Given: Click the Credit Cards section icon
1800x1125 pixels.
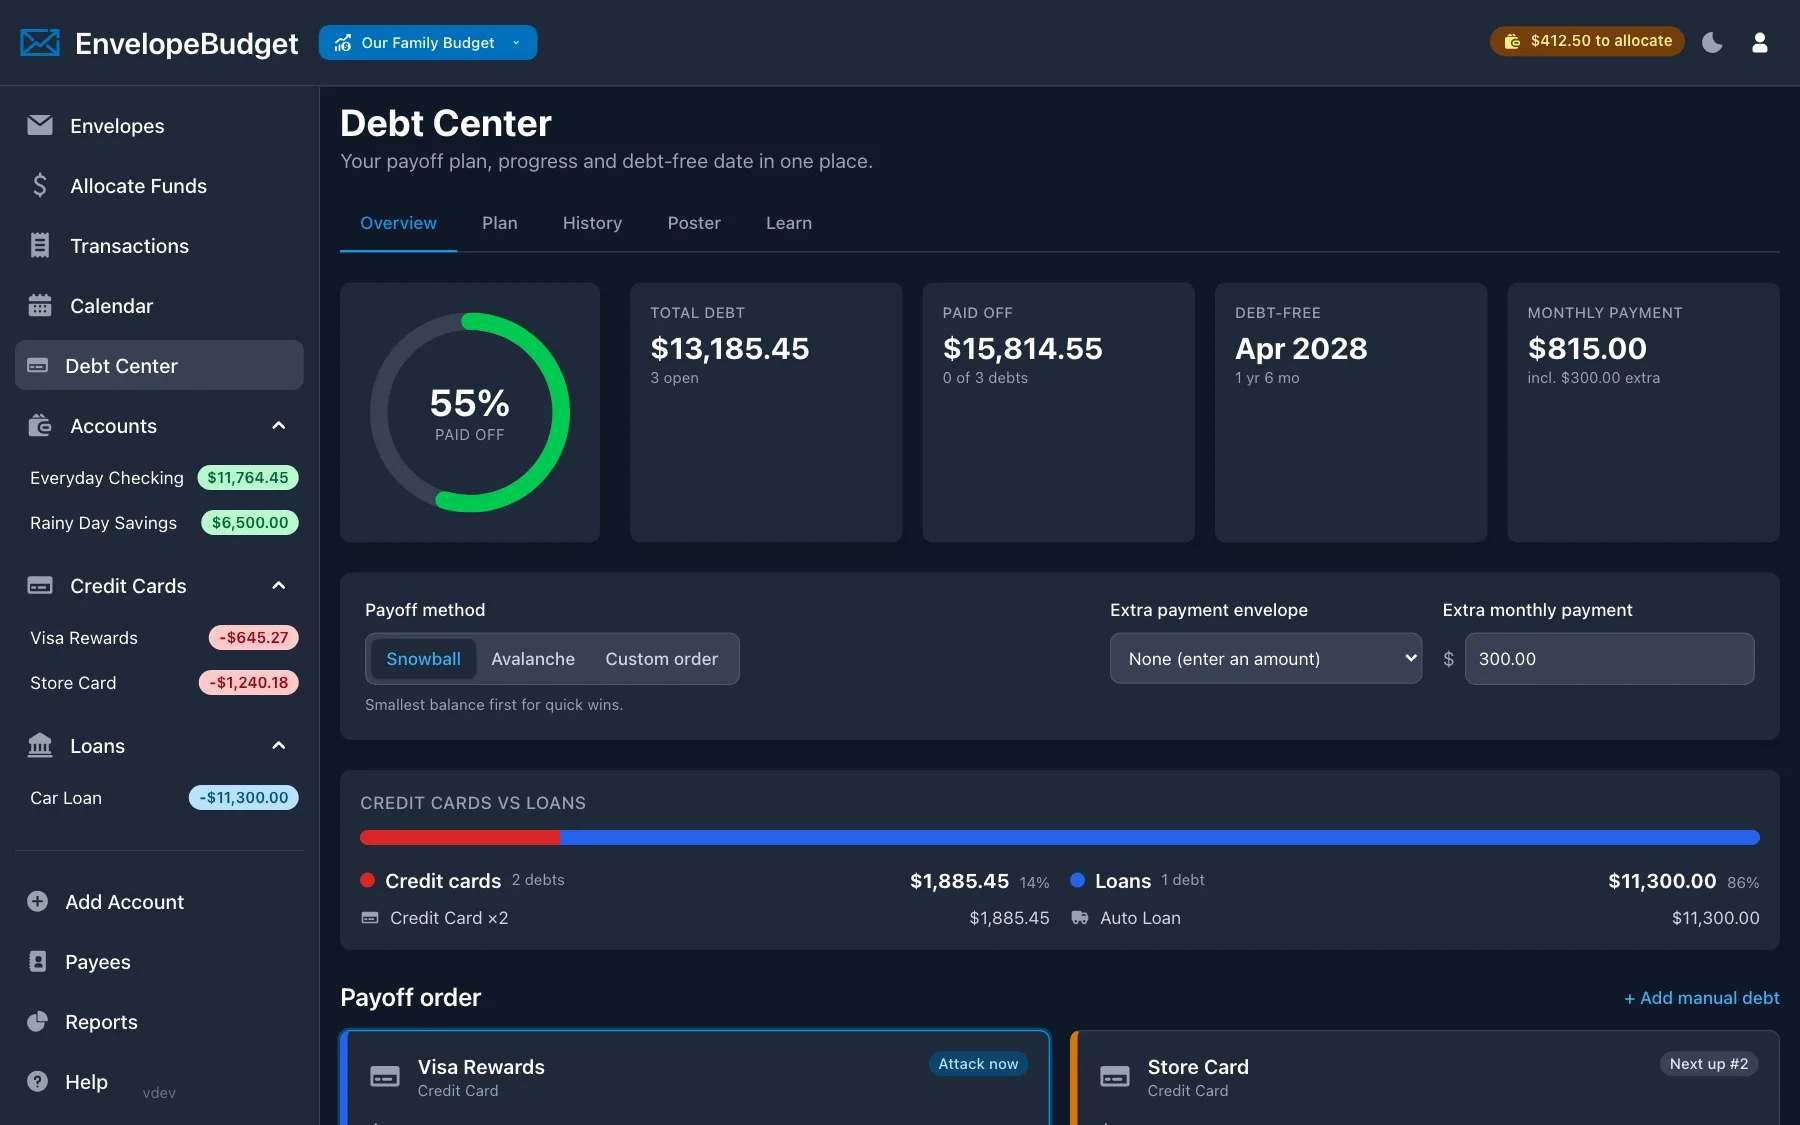Looking at the screenshot, I should (x=40, y=585).
